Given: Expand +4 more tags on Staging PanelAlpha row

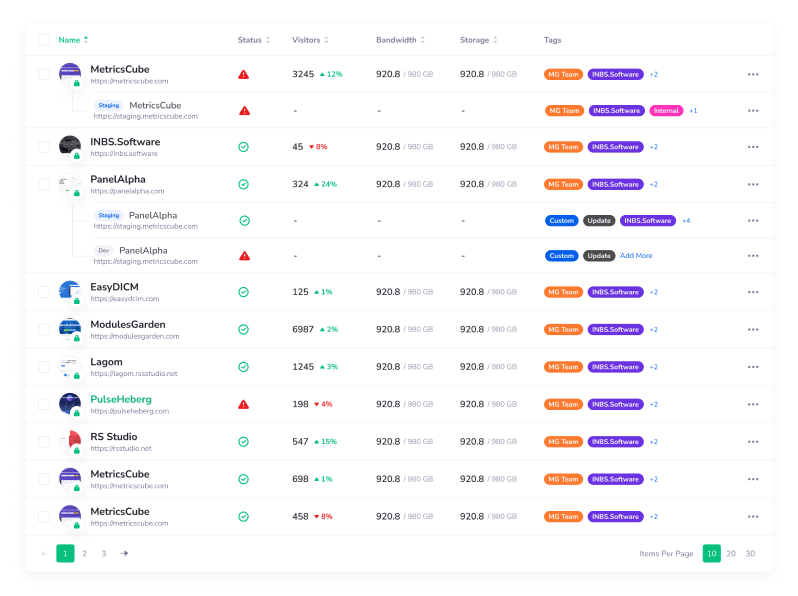Looking at the screenshot, I should click(x=686, y=221).
